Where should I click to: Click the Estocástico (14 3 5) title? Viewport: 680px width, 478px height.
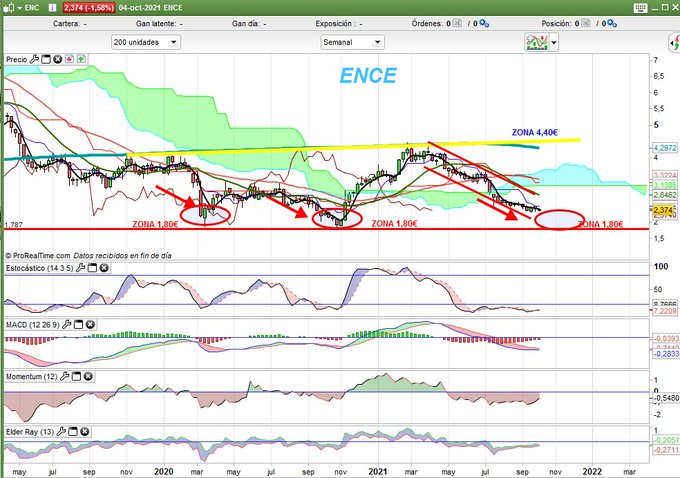pyautogui.click(x=39, y=268)
